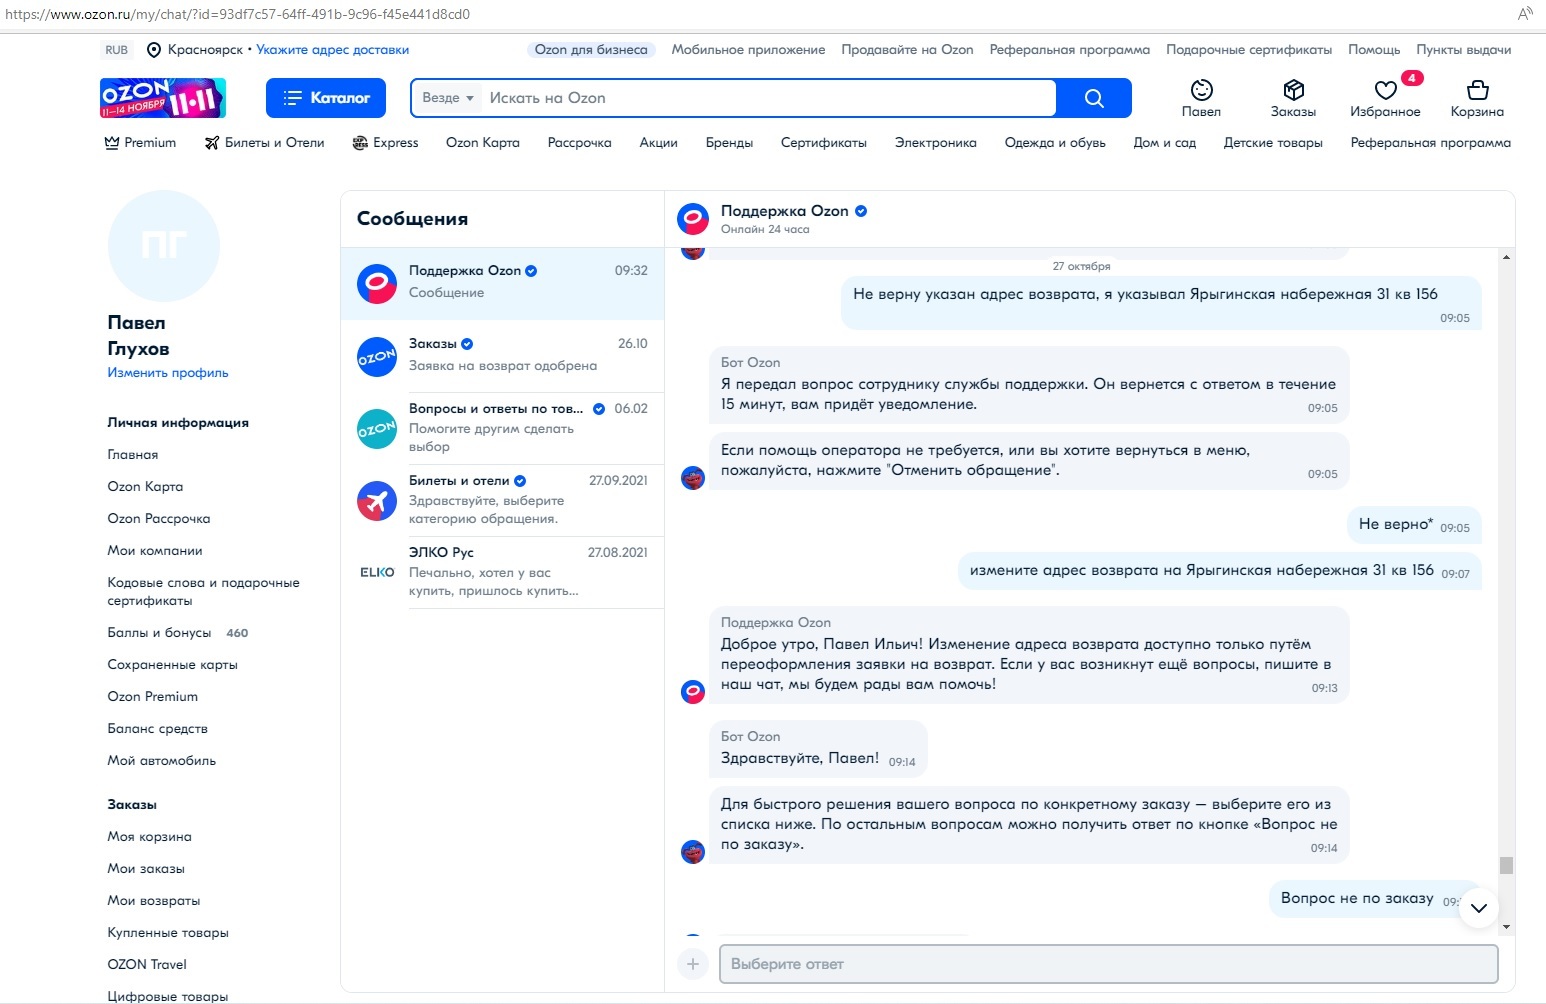Open the Билеты и отели chat

[x=502, y=500]
